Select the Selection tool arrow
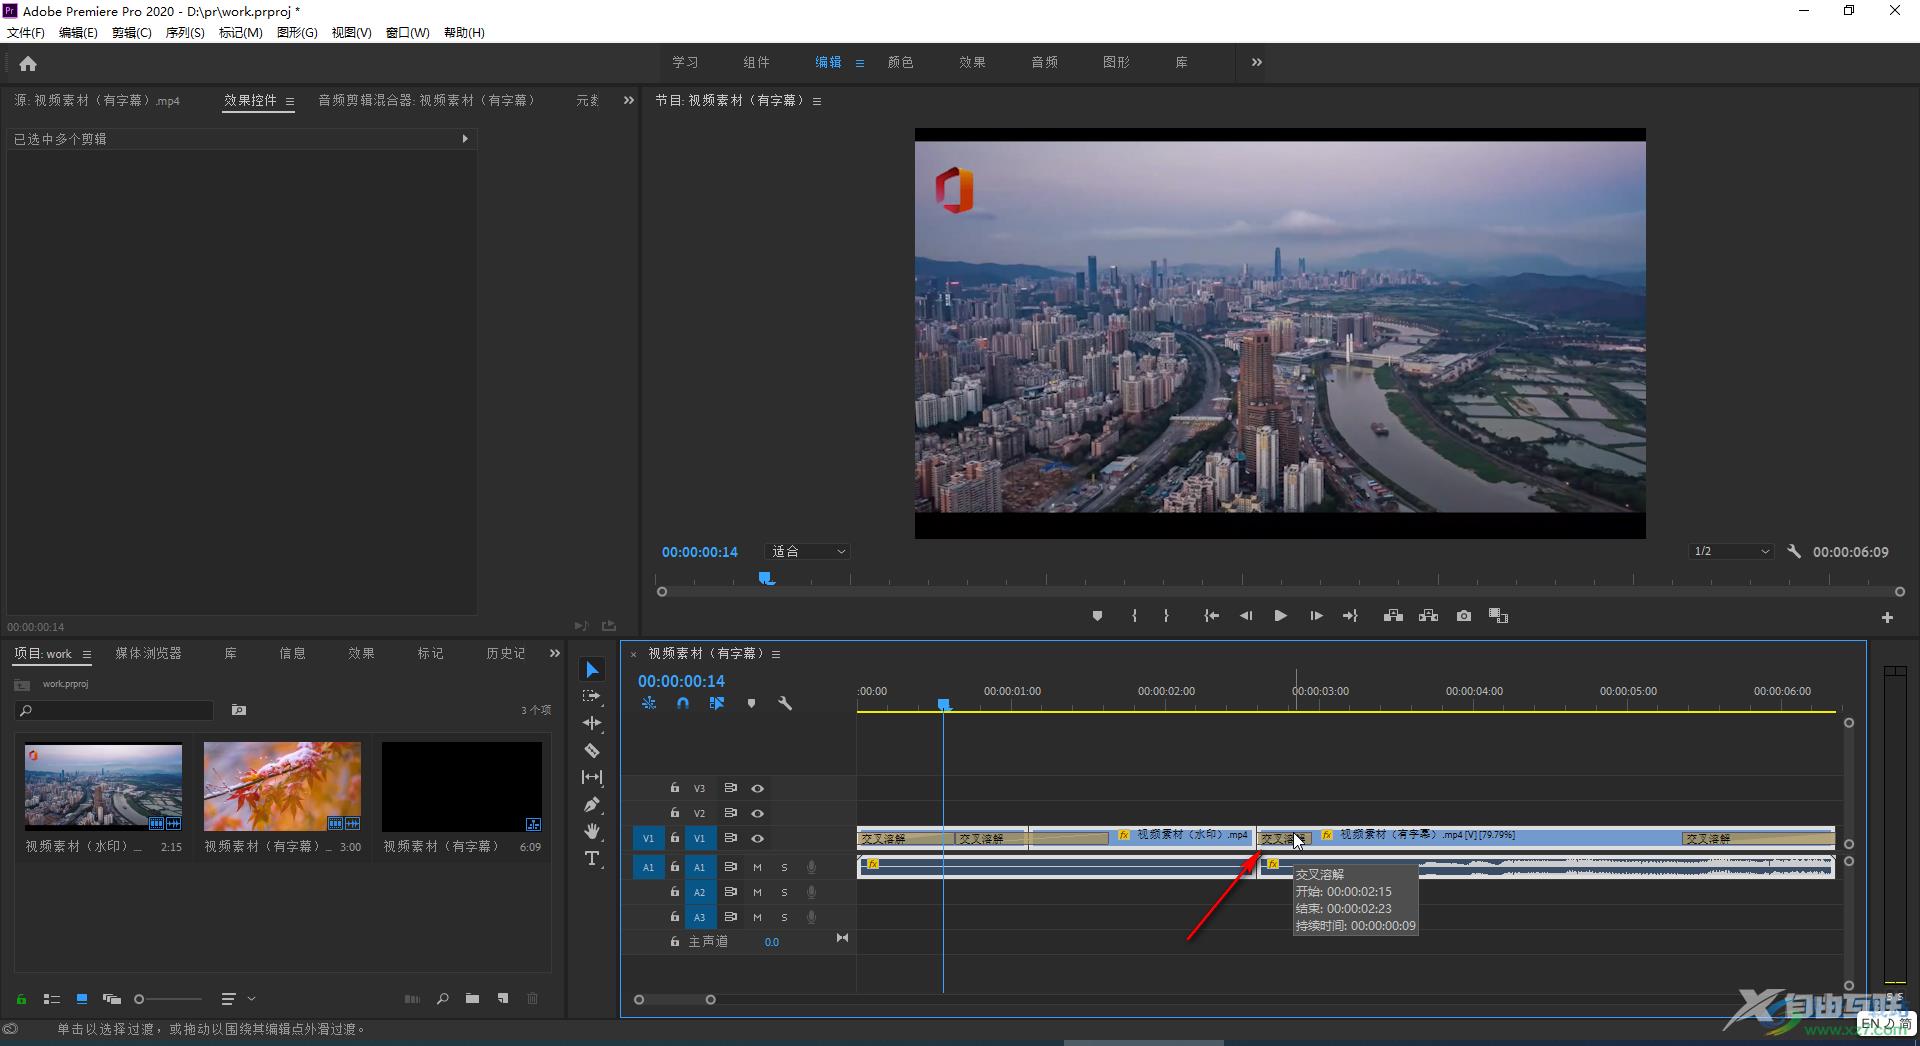1920x1046 pixels. [592, 670]
